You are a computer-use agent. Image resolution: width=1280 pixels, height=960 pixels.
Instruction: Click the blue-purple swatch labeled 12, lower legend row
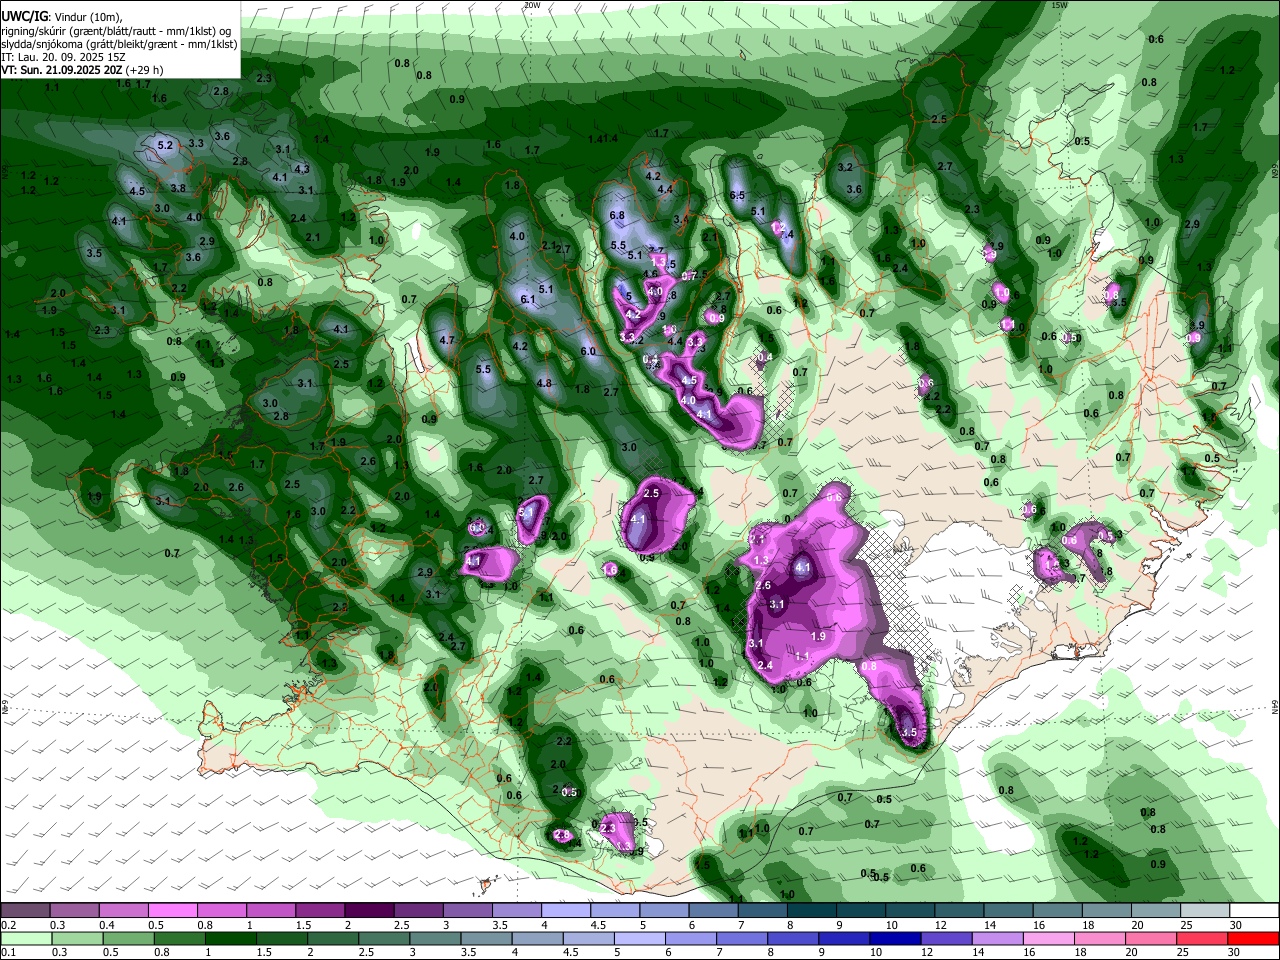coord(947,938)
